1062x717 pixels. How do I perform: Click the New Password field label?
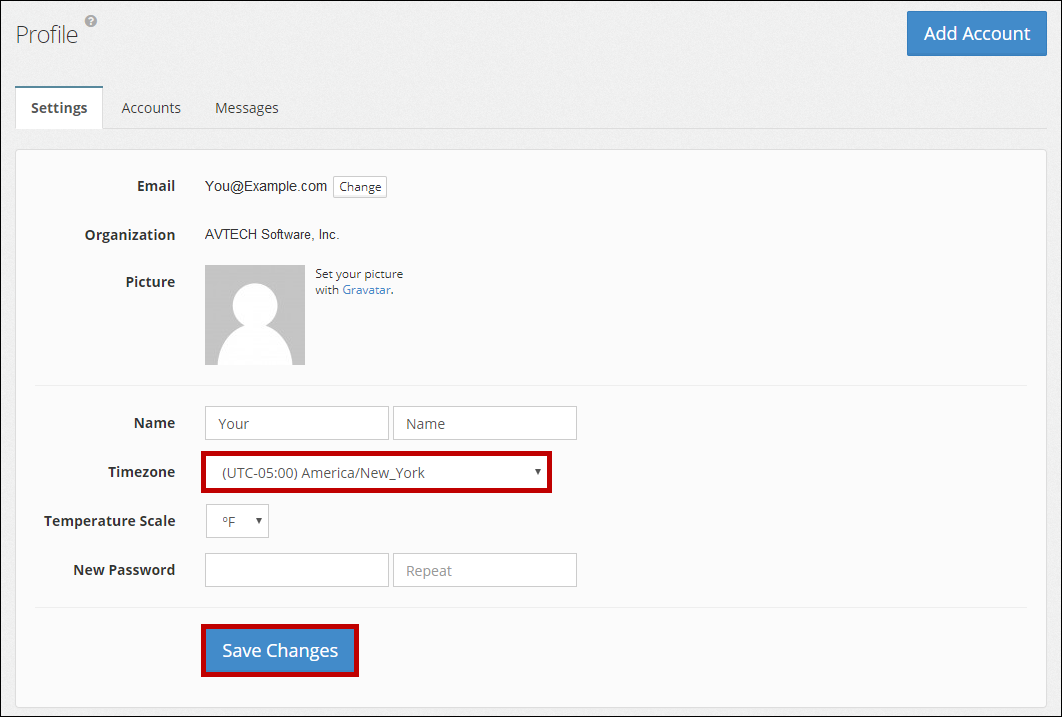pyautogui.click(x=124, y=570)
